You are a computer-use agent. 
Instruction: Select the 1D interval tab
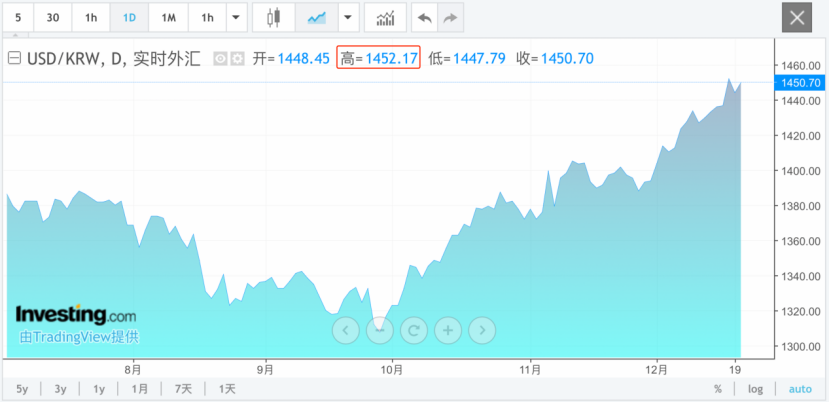coord(129,18)
